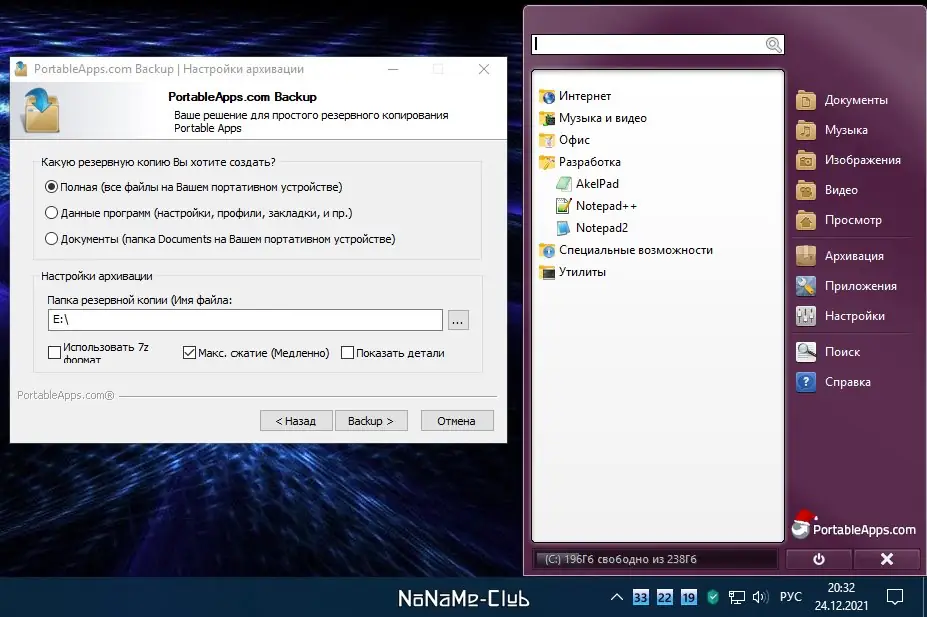The image size is (927, 617).
Task: Open the notification center icon
Action: pos(895,597)
